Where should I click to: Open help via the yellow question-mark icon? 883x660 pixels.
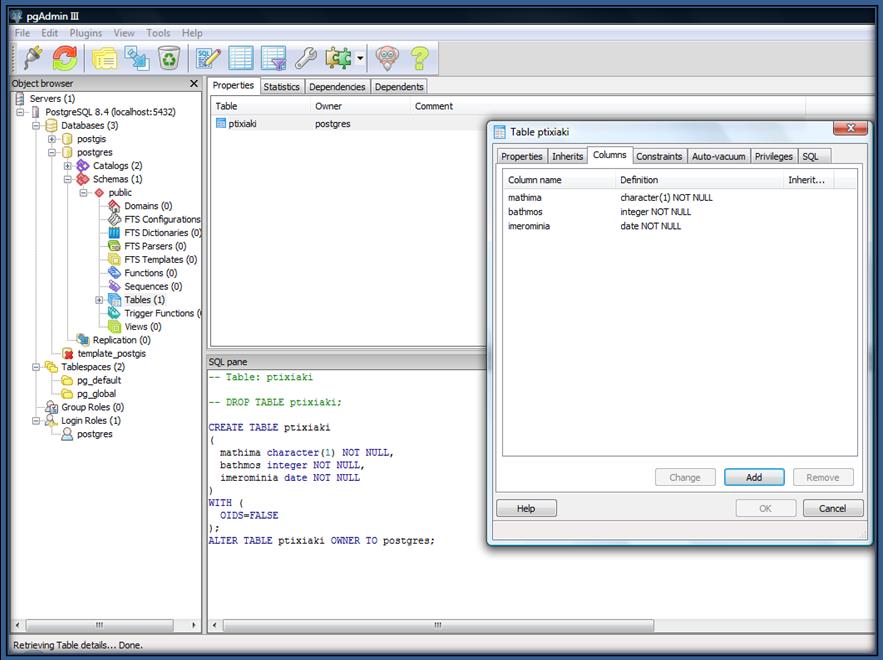point(420,58)
